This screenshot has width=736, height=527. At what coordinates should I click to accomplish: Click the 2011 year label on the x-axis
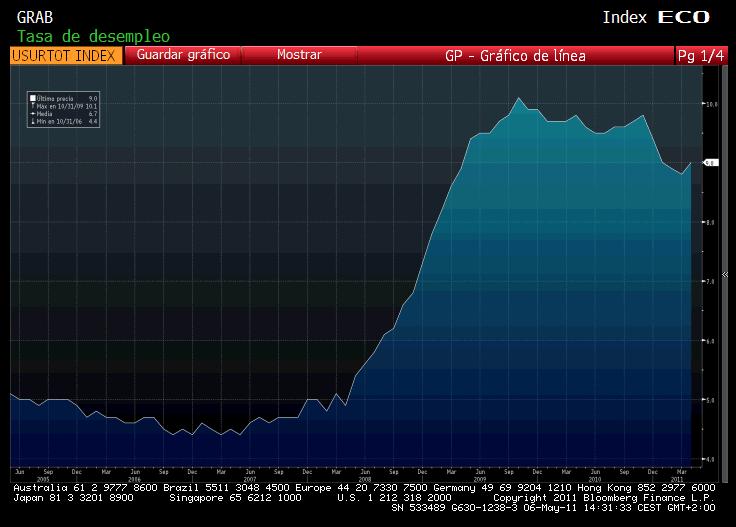point(677,479)
